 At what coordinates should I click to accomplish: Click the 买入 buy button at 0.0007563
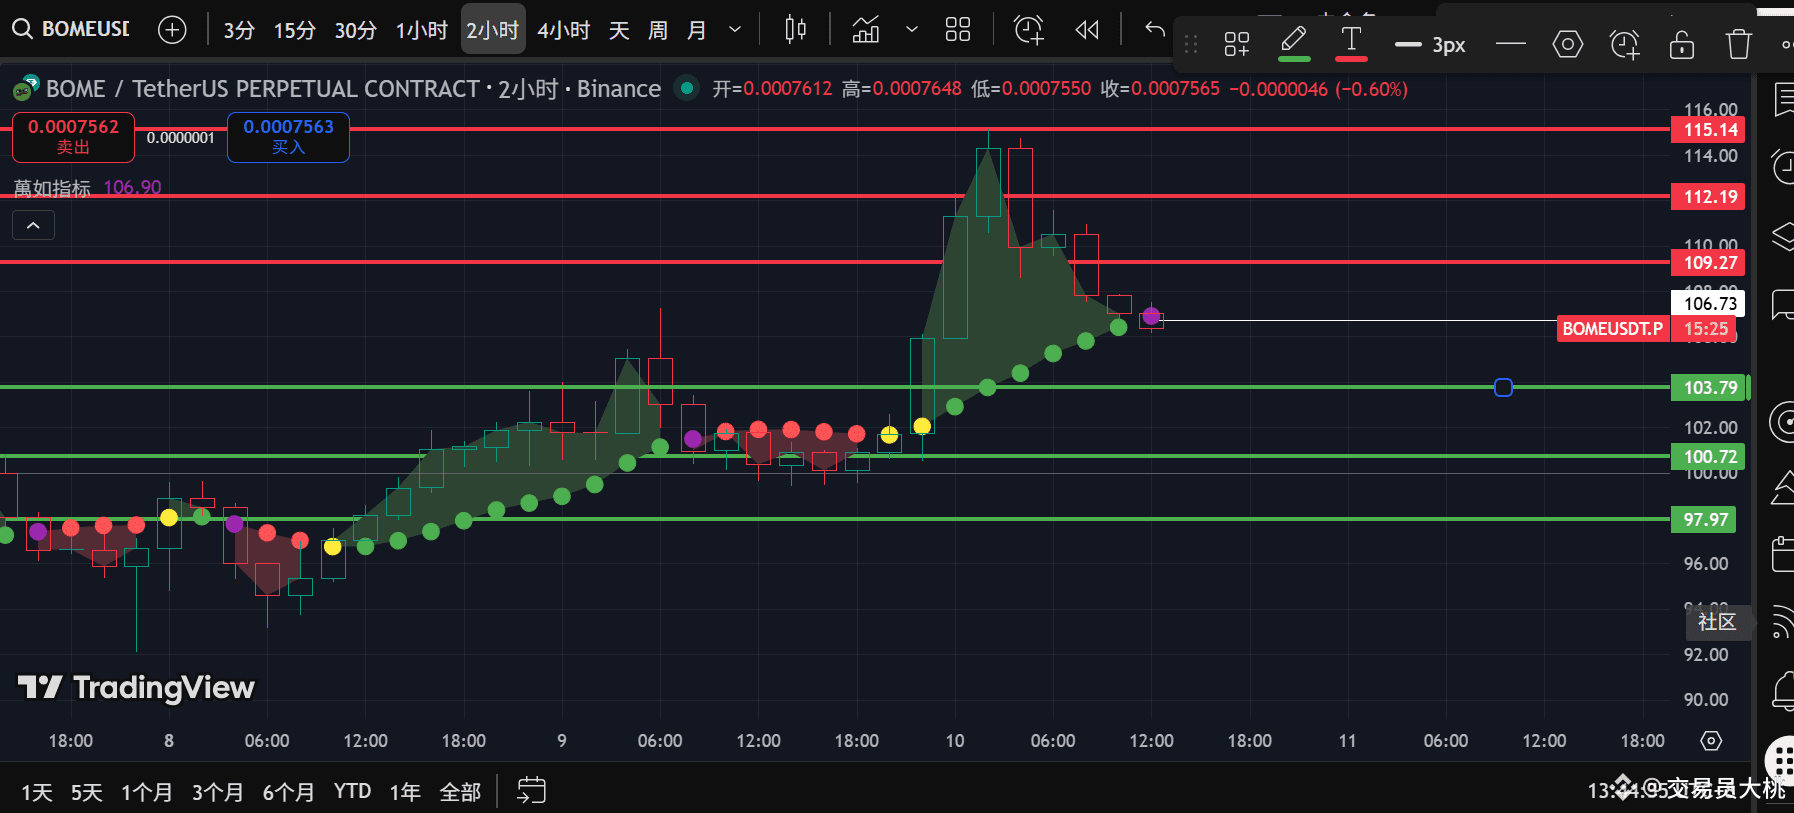tap(288, 137)
